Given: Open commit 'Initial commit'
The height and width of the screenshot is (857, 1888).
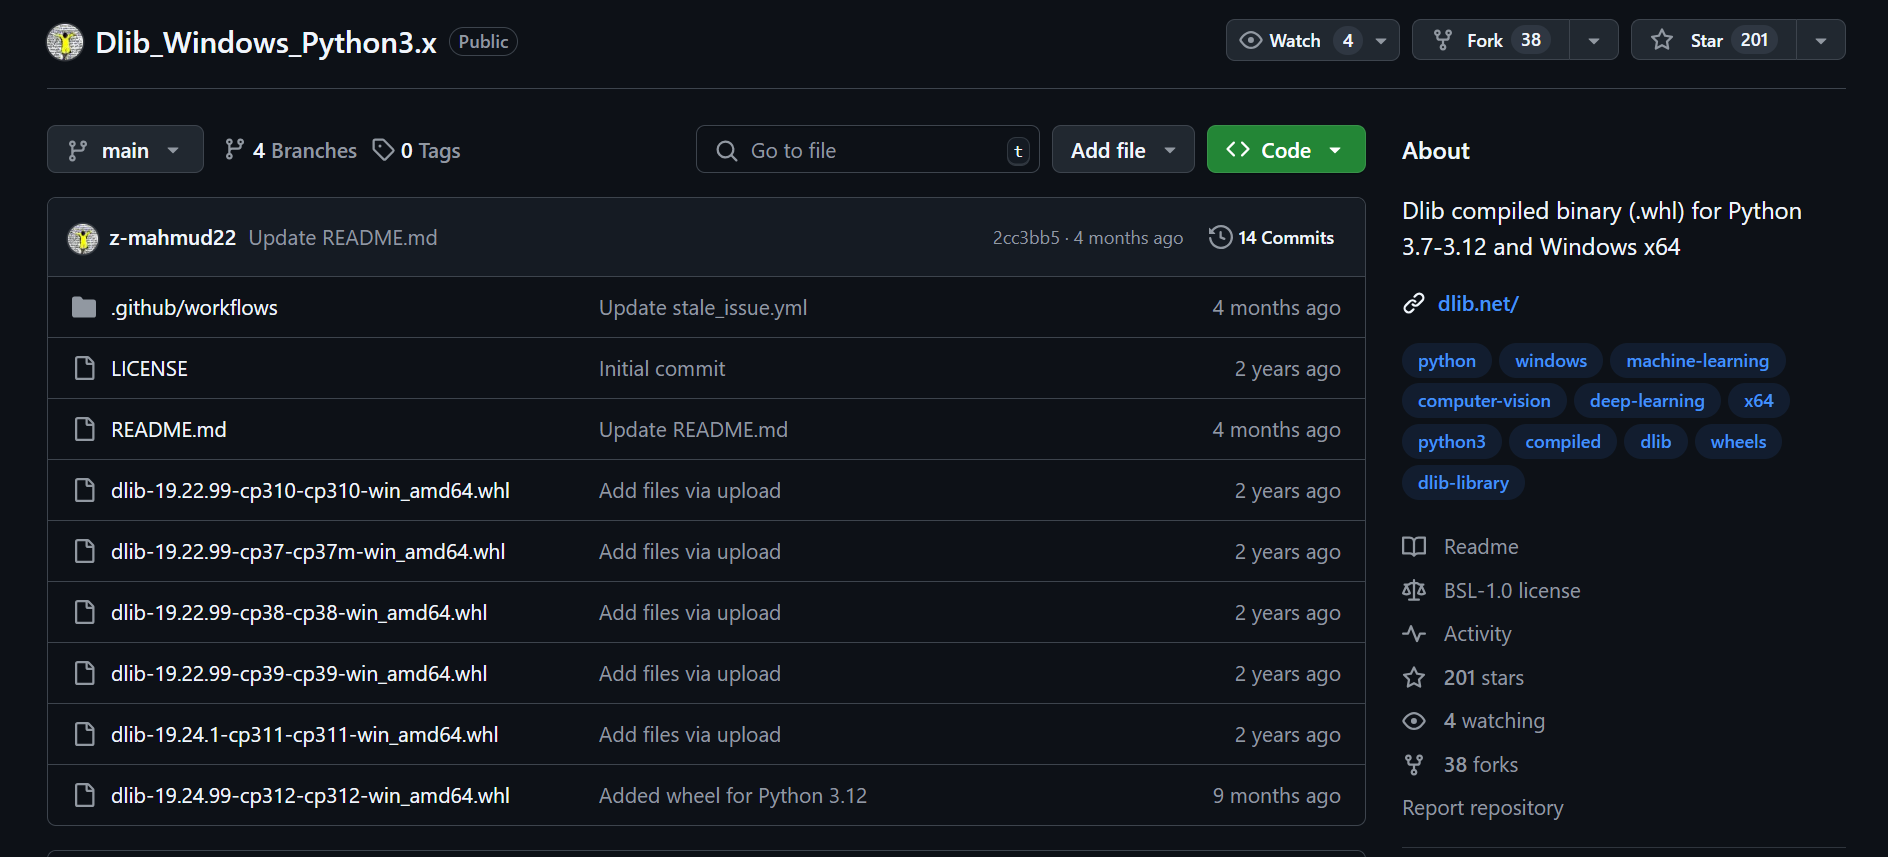Looking at the screenshot, I should pos(662,369).
